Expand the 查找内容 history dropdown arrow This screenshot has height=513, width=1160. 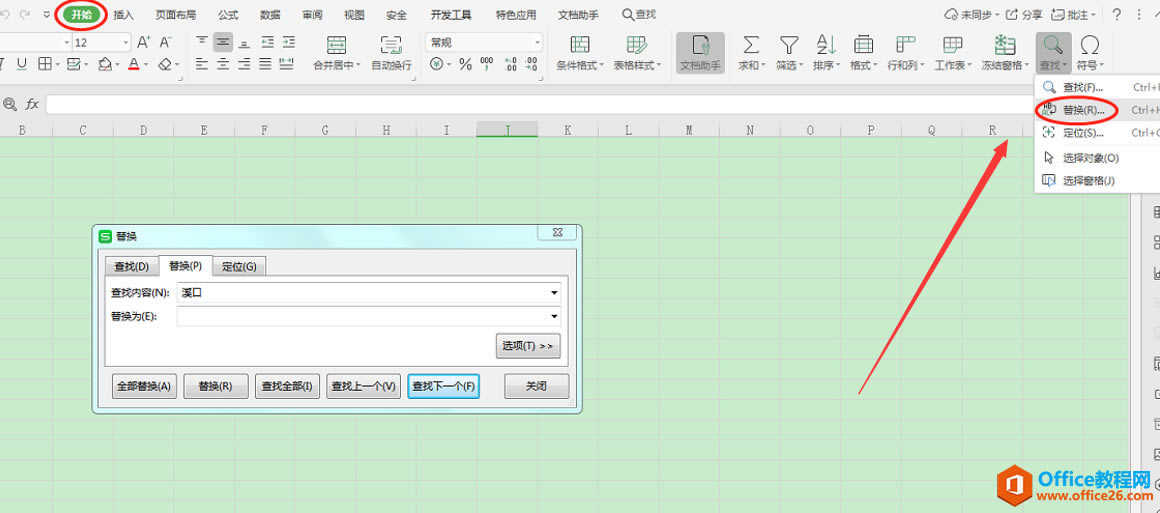(x=554, y=293)
